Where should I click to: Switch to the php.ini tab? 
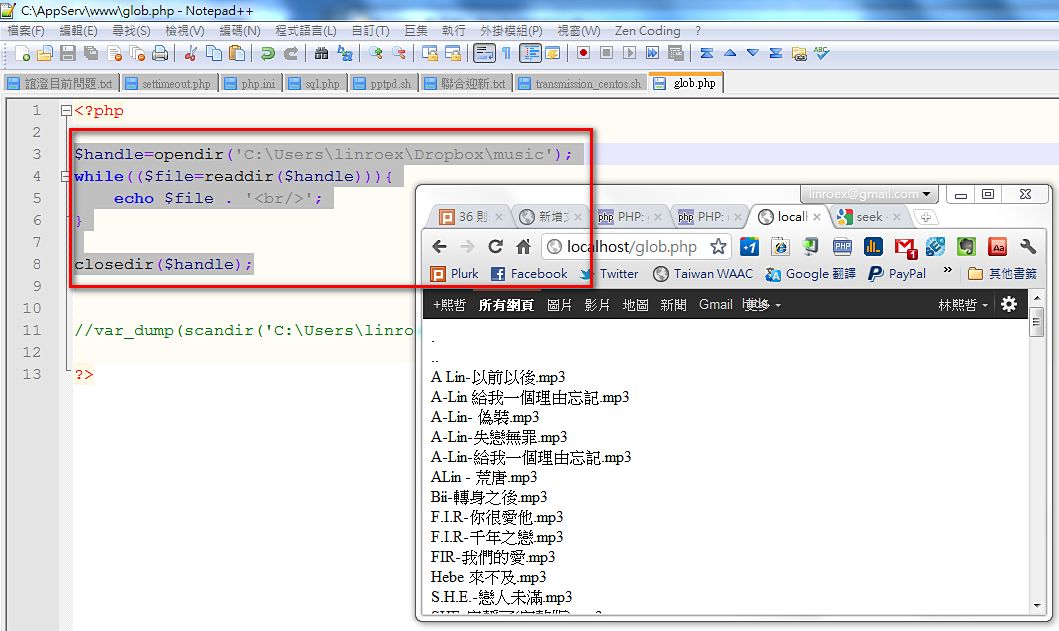[251, 84]
